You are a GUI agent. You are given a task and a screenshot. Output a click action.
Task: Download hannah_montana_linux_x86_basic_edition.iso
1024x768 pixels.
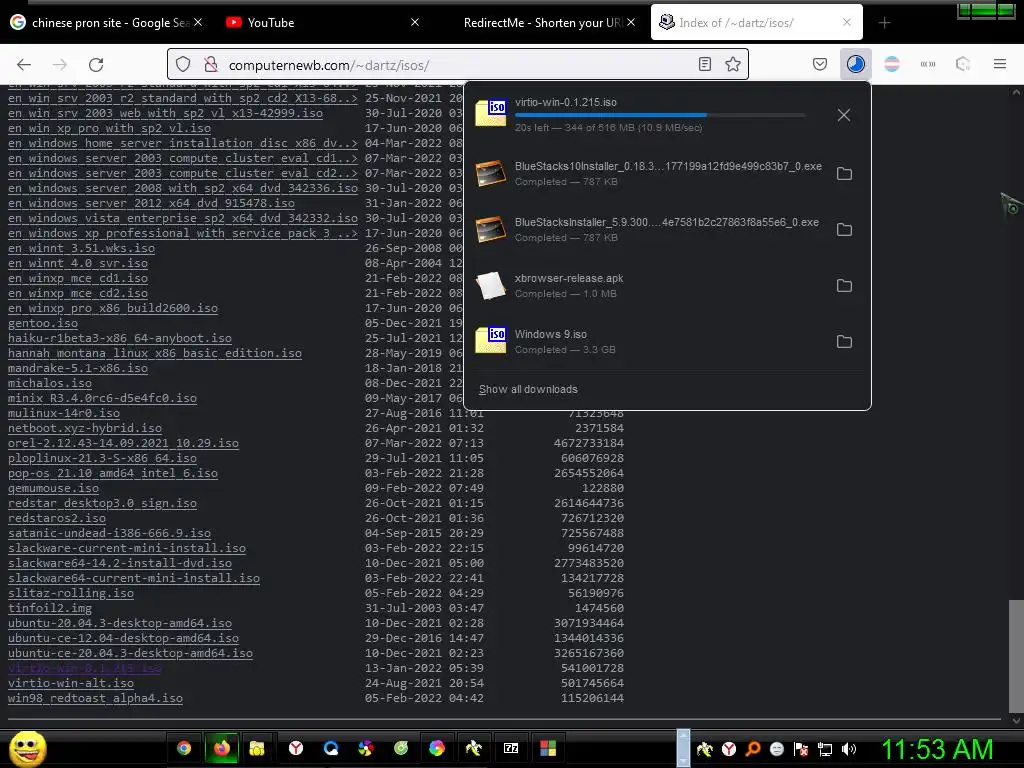tap(155, 353)
